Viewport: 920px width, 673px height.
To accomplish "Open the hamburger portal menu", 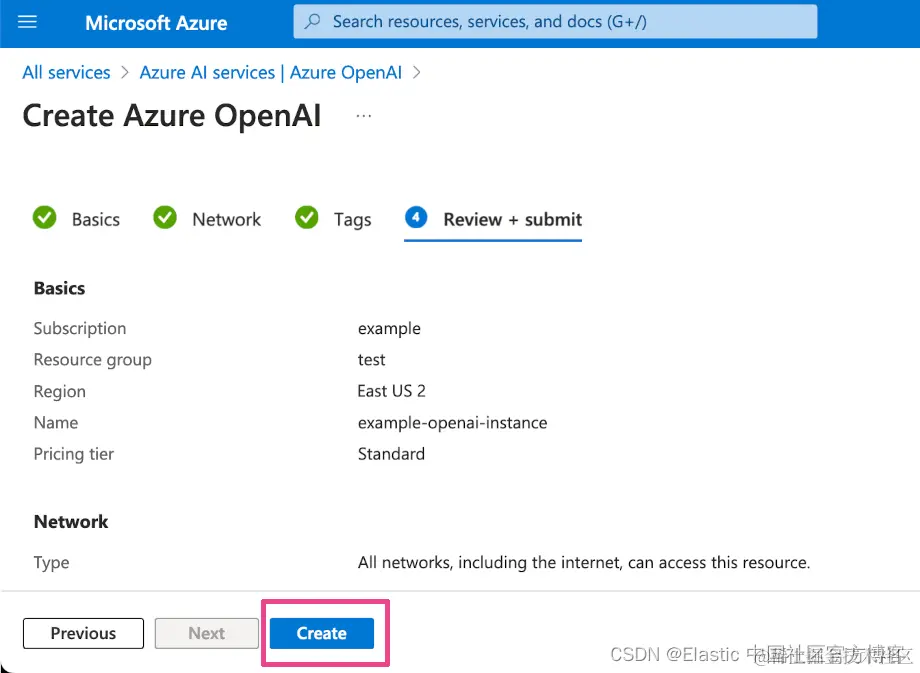I will pos(27,22).
